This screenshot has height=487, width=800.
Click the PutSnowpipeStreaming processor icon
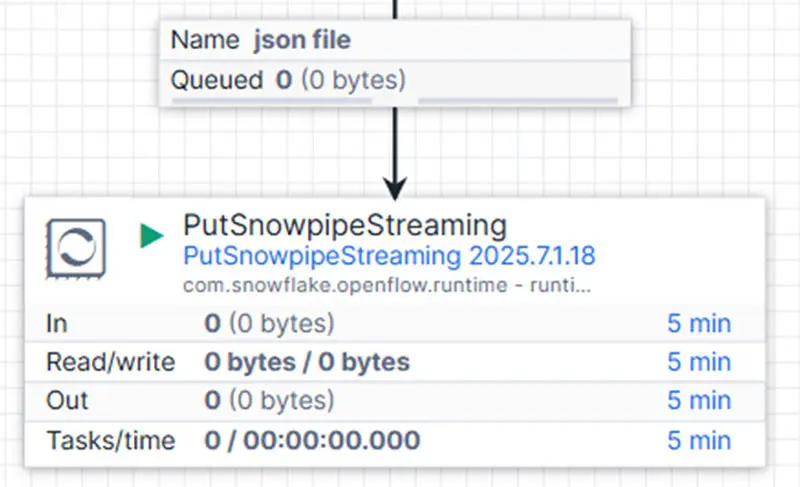click(76, 248)
